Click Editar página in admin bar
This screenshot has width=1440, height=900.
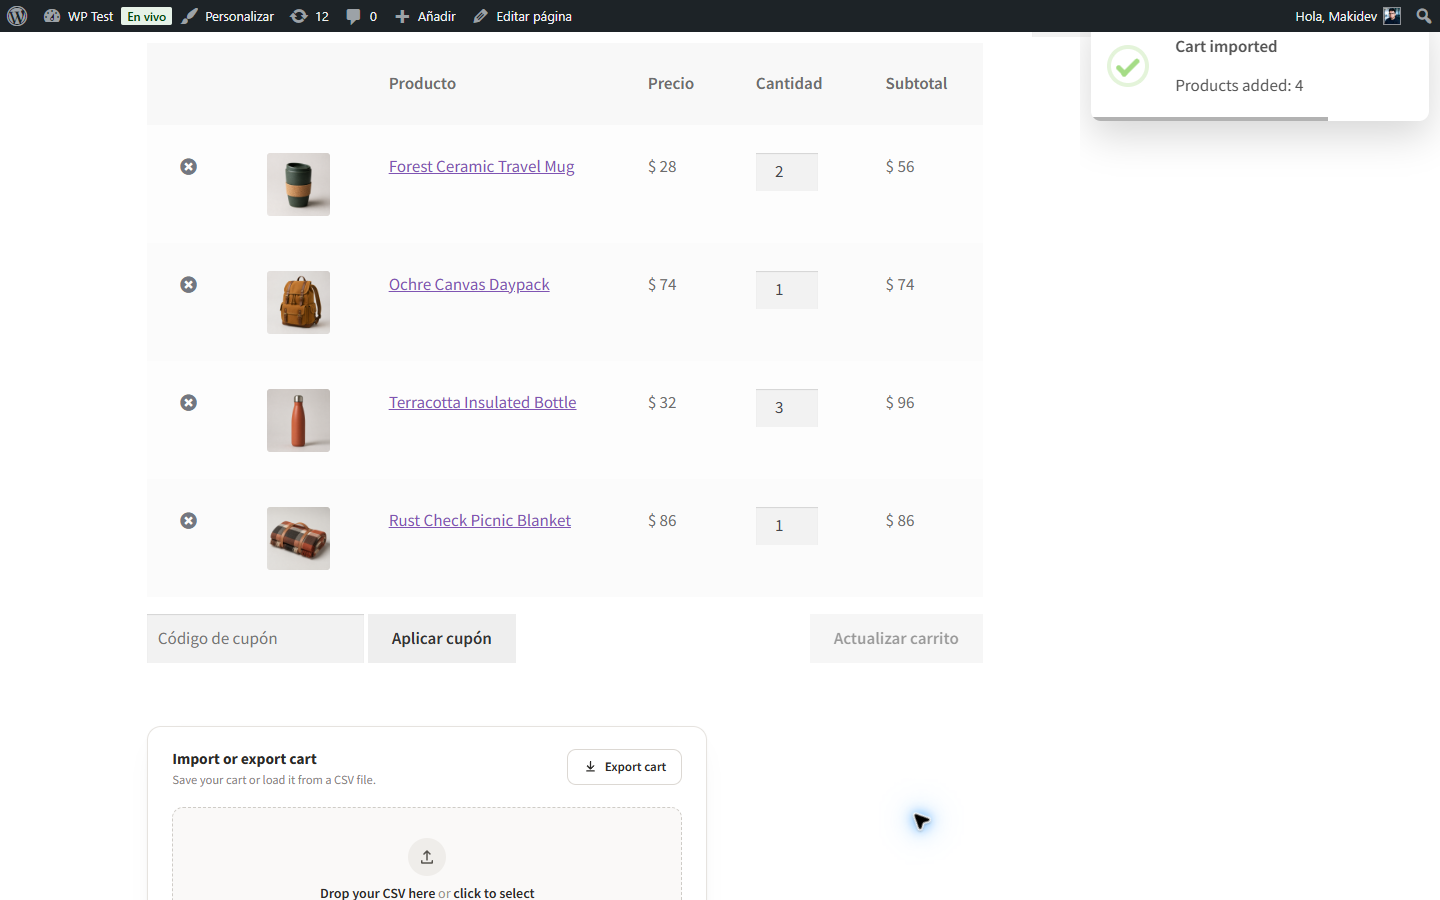pyautogui.click(x=522, y=16)
